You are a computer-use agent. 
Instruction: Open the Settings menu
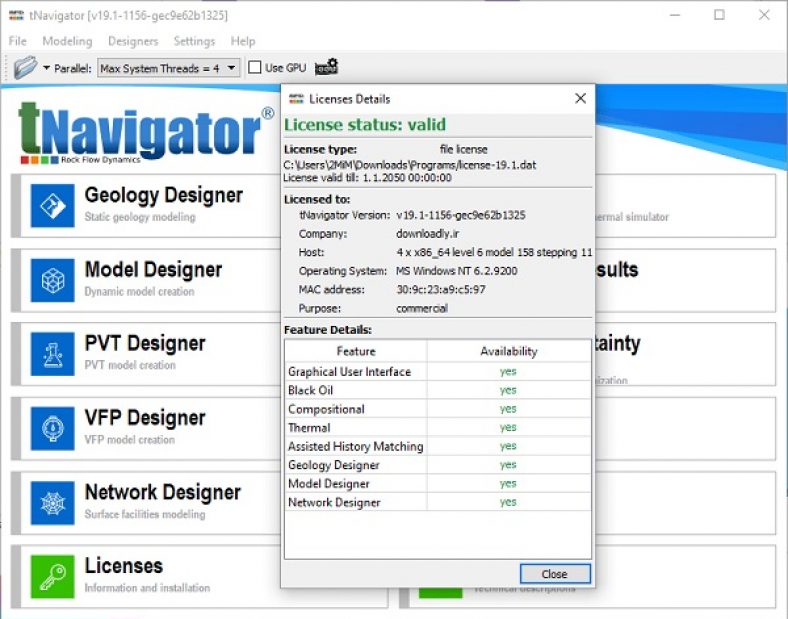point(194,41)
